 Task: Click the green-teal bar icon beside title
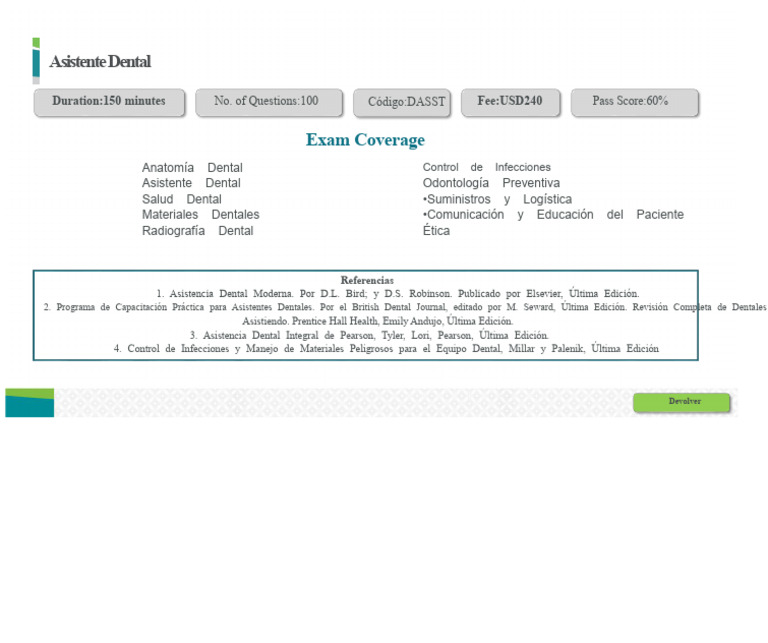coord(36,61)
